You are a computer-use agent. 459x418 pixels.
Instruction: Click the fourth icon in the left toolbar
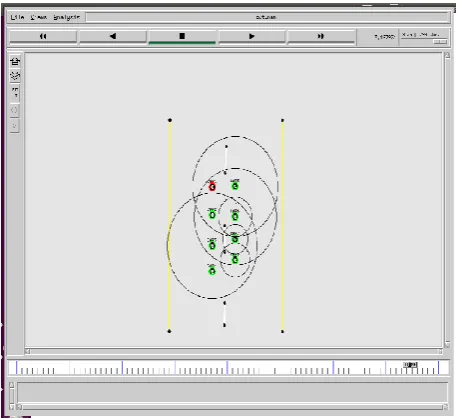coord(14,110)
